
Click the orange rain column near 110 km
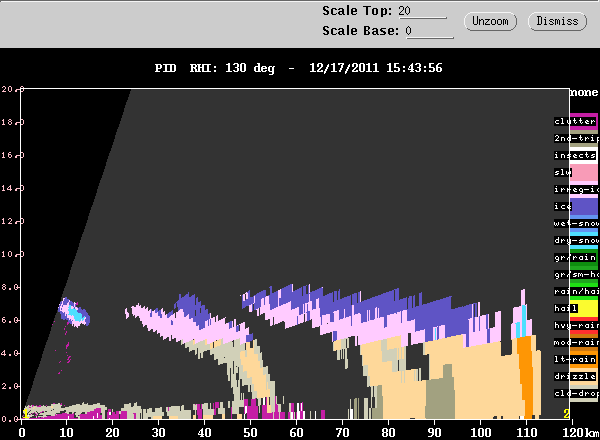[526, 377]
